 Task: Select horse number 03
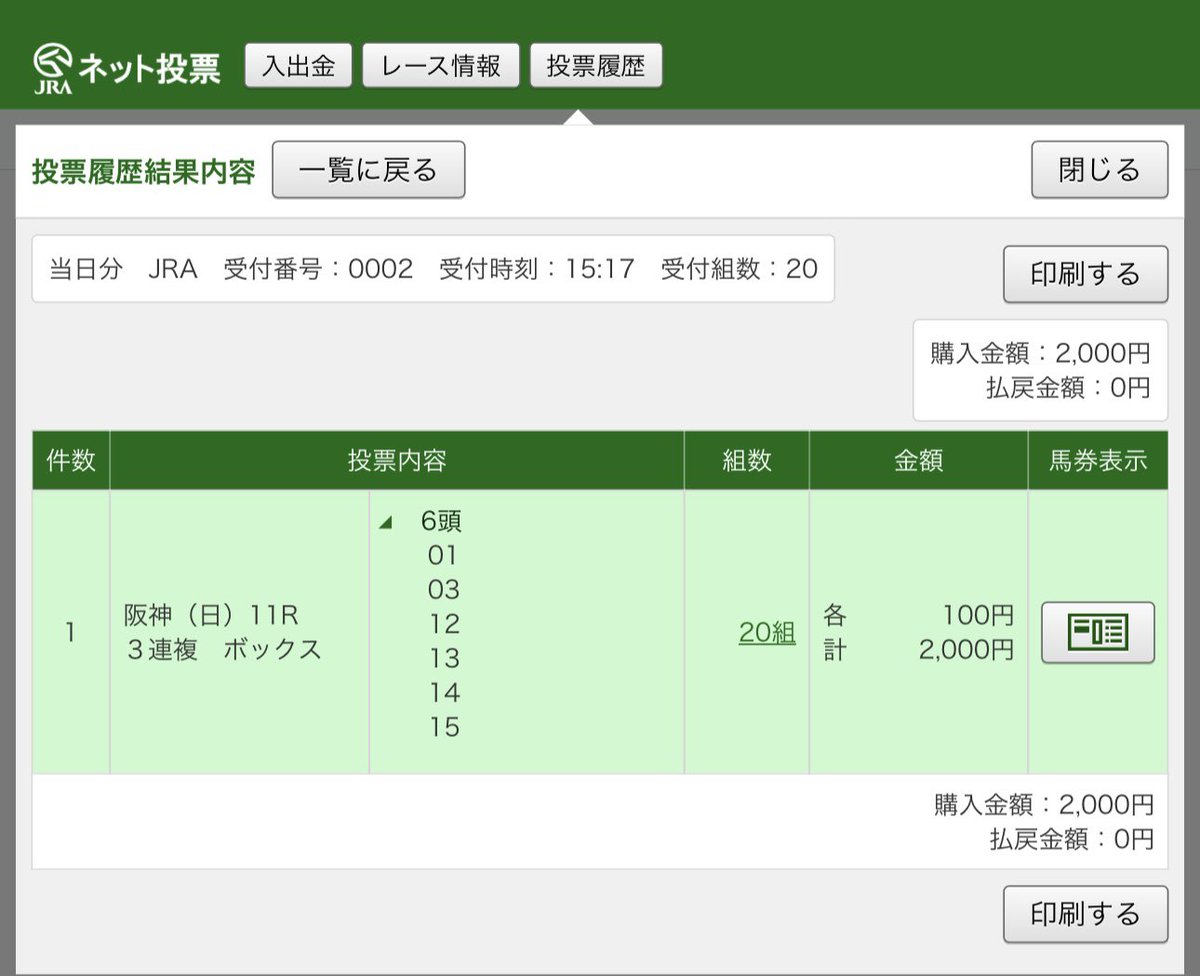tap(443, 590)
